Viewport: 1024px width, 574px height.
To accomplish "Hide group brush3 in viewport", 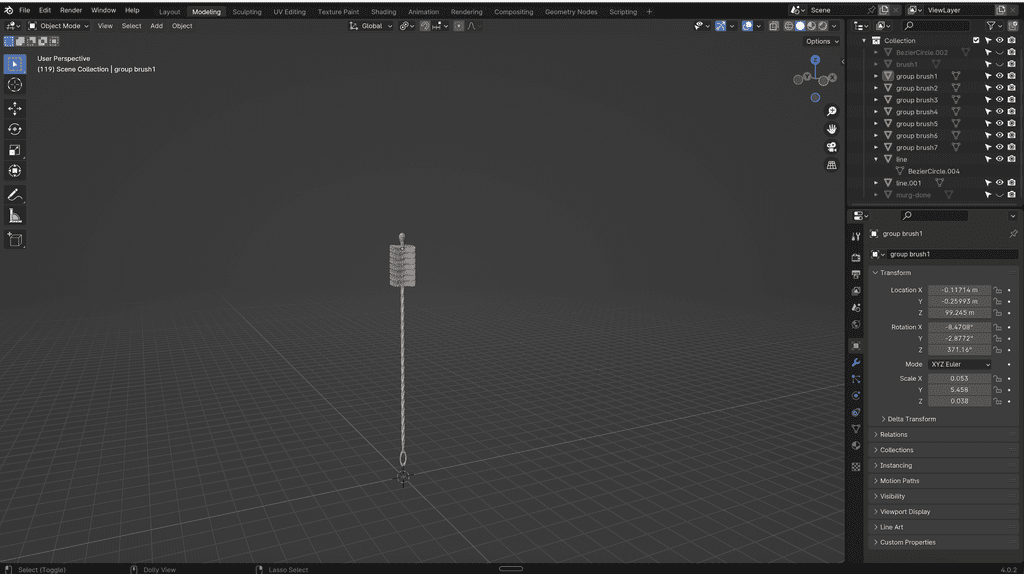I will point(999,100).
